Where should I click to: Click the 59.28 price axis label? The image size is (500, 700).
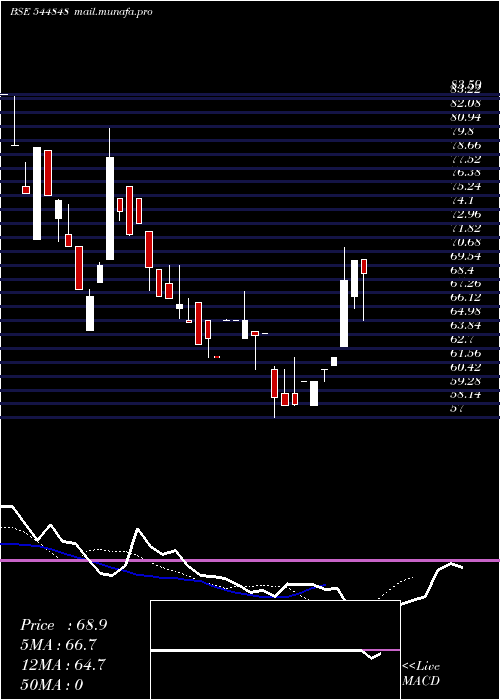pyautogui.click(x=466, y=380)
